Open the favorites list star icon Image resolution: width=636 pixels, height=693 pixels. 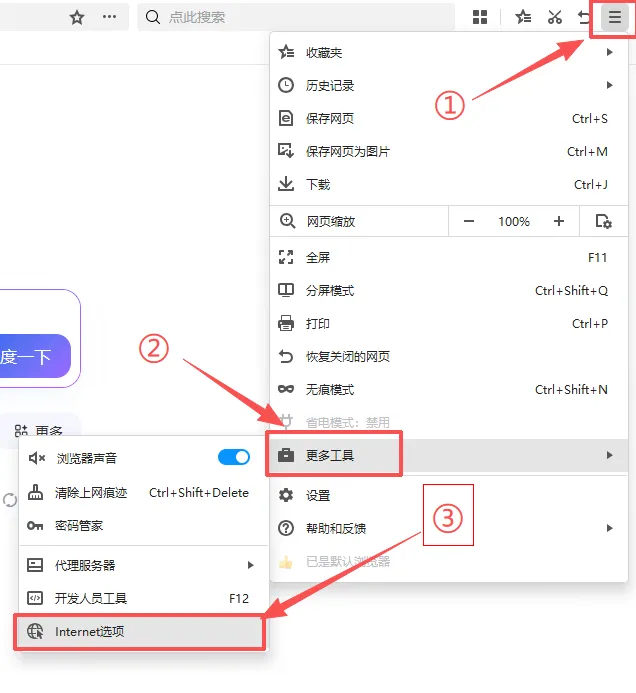click(523, 17)
